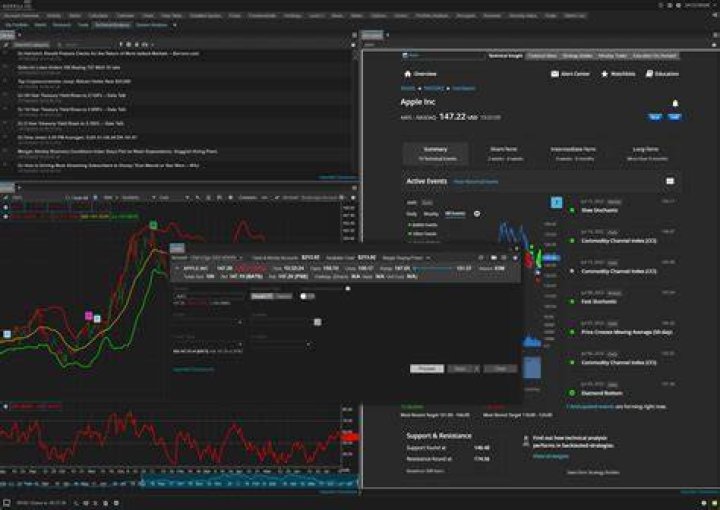Open the account dropdown in trade ticket
Viewport: 720px width, 510px height.
click(x=216, y=258)
